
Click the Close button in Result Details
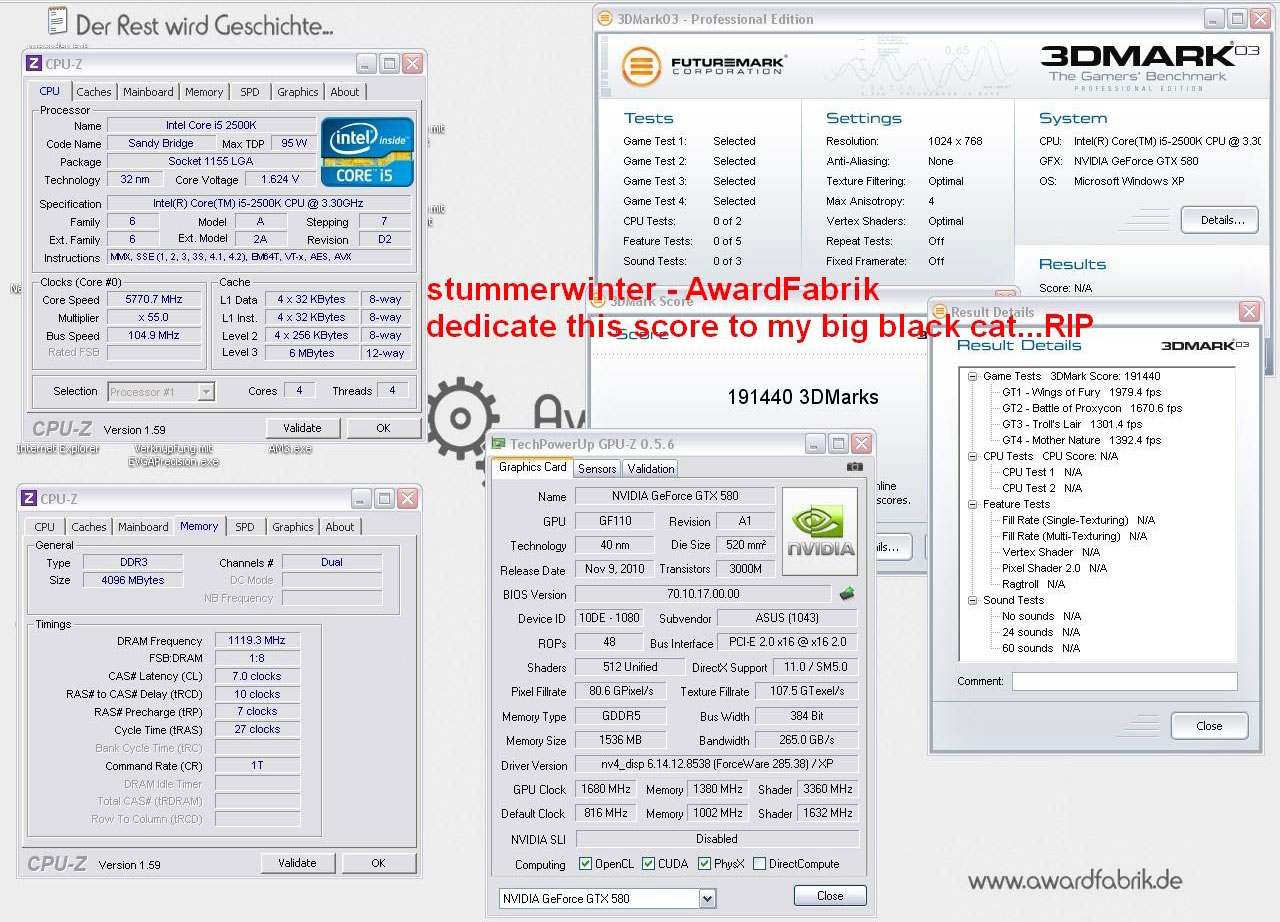coord(1209,726)
